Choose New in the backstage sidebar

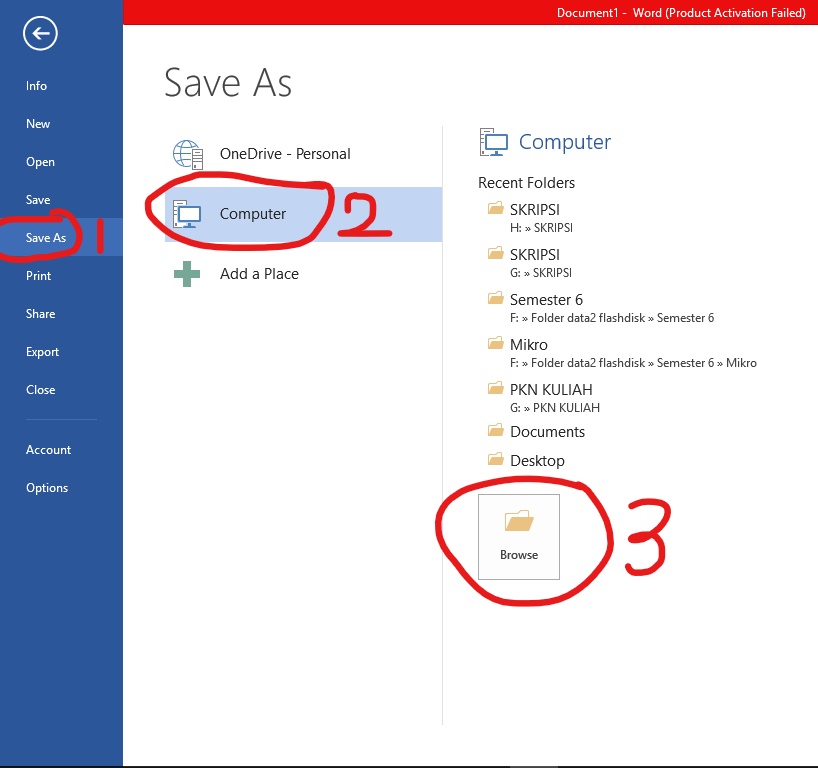point(38,124)
